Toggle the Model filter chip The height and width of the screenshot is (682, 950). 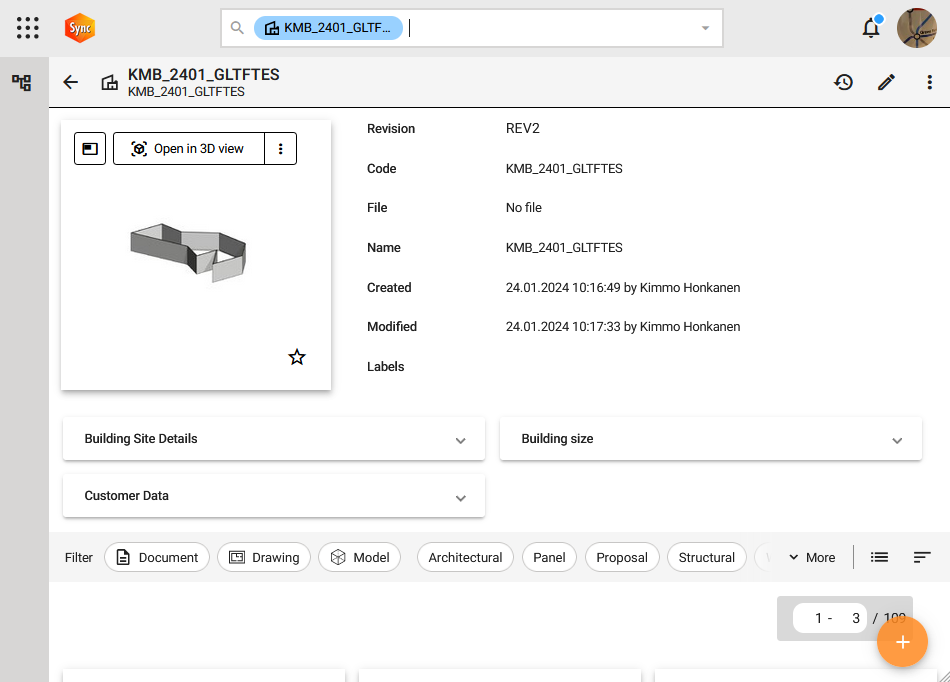(360, 558)
